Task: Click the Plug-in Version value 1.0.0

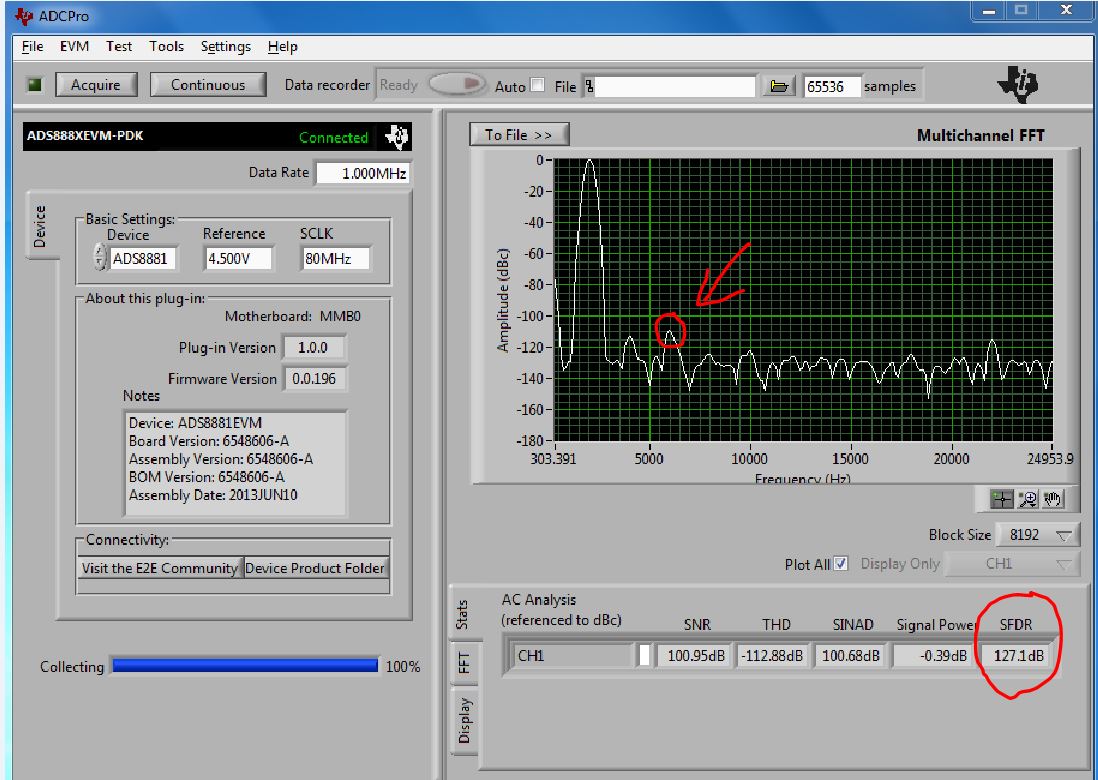Action: tap(314, 347)
